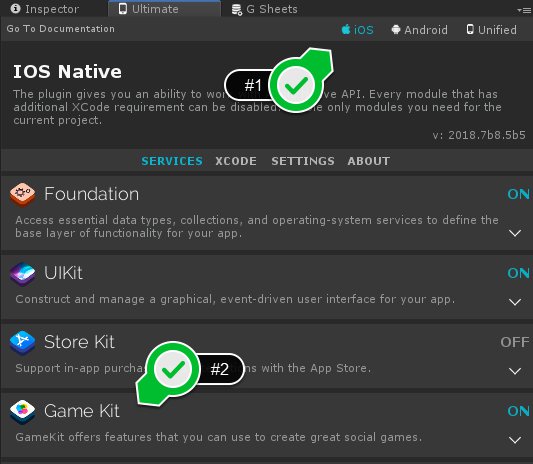Viewport: 533px width, 464px height.
Task: Open the G Sheets tab
Action: 264,9
